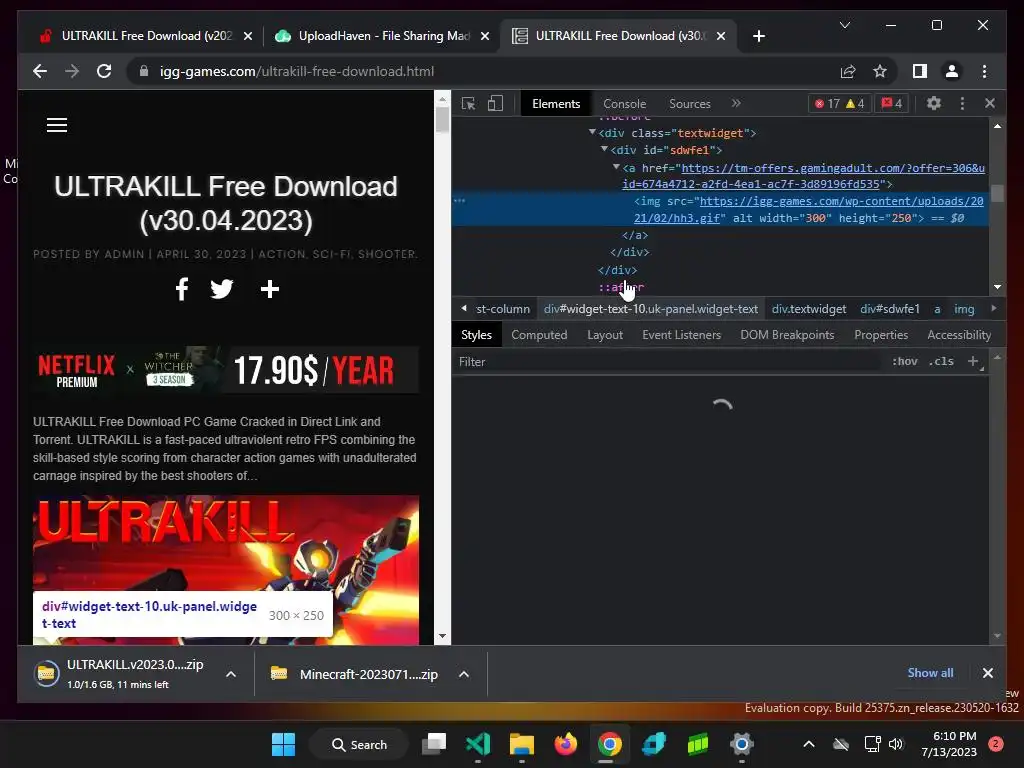Screen dimensions: 1024x768
Task: Select div#sdwfe1 in breadcrumb bar
Action: click(x=889, y=309)
